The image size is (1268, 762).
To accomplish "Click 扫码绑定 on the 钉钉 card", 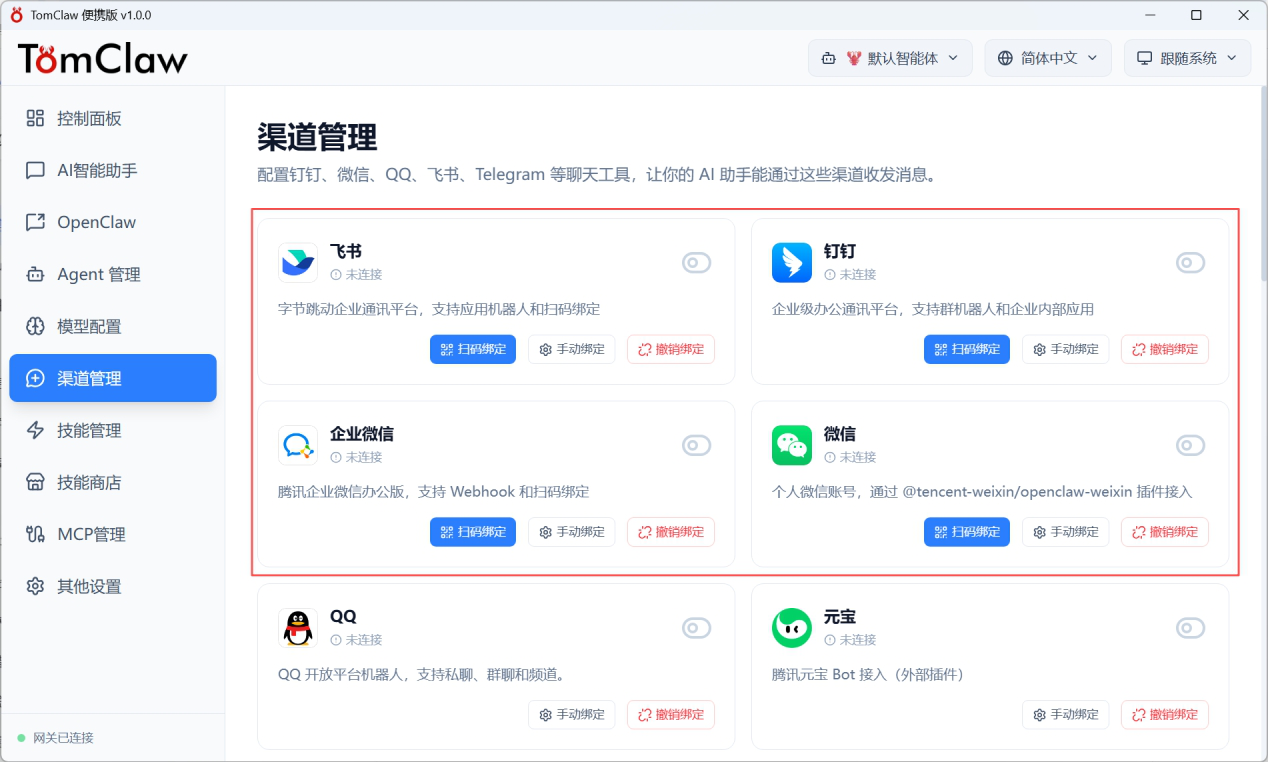I will pos(967,349).
